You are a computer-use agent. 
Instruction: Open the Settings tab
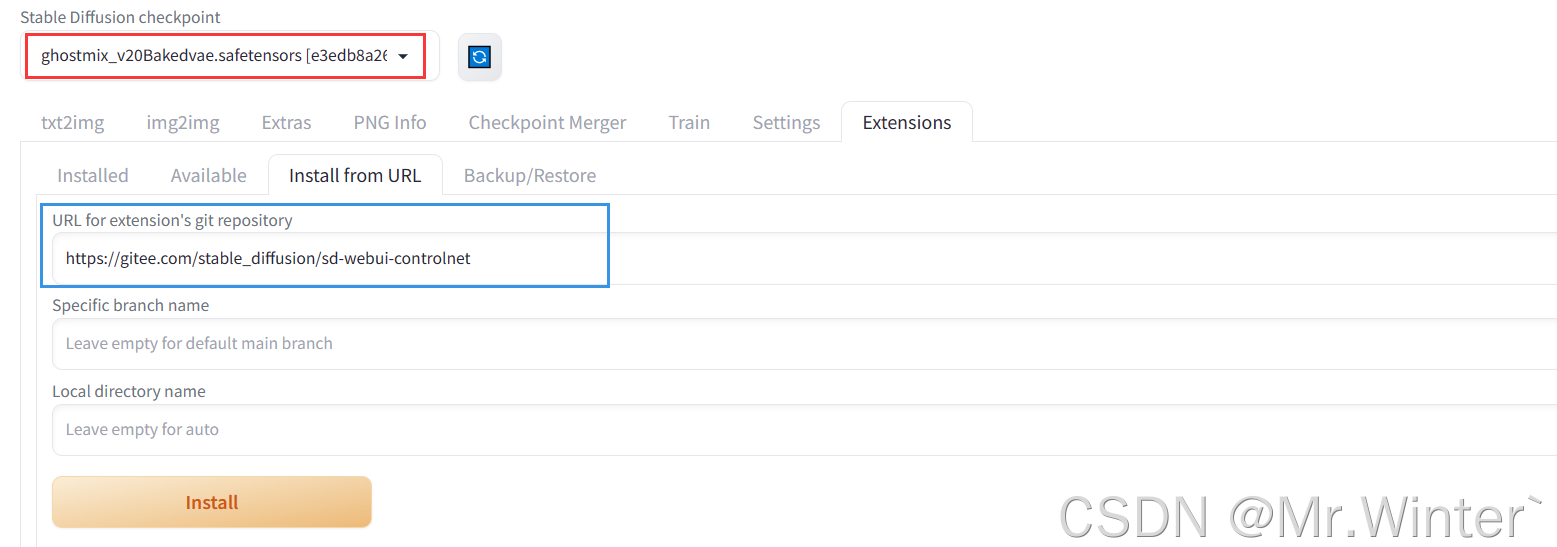(x=786, y=122)
